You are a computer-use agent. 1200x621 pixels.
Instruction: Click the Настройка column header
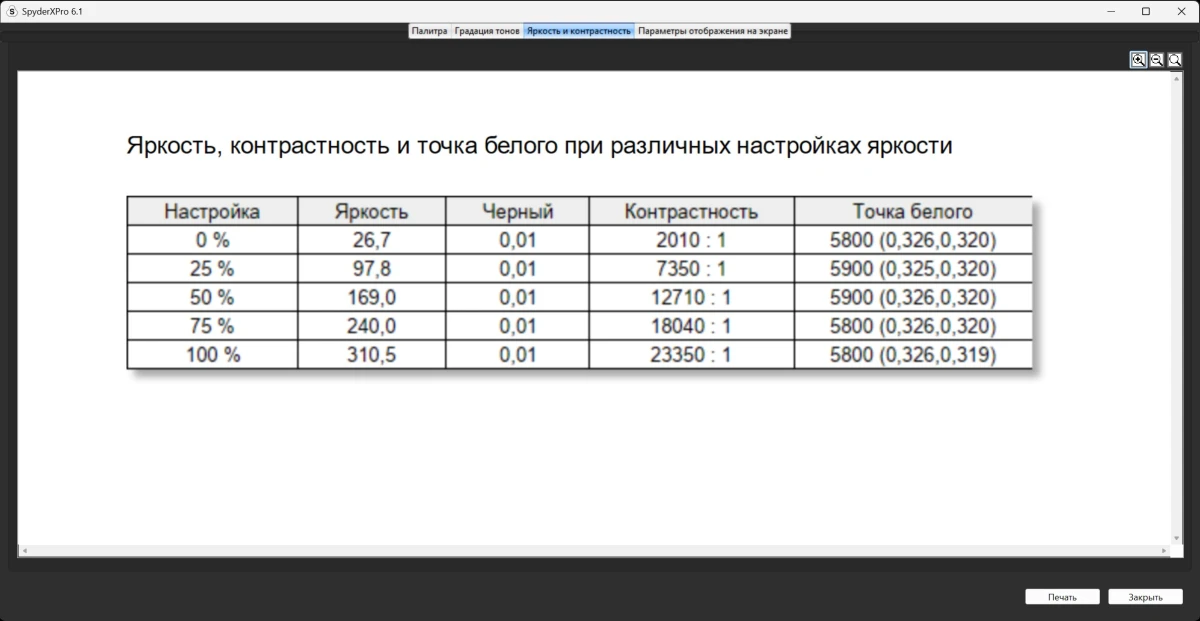211,211
